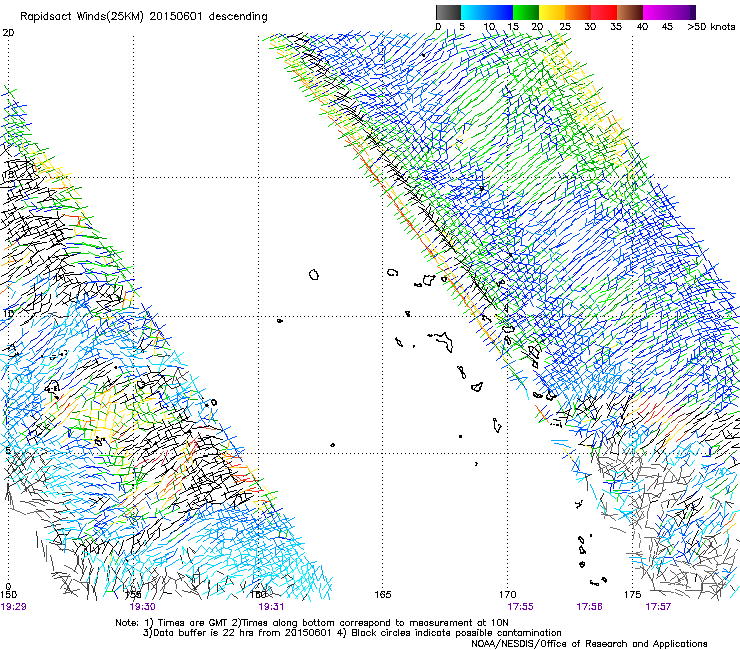Click the '30' legend scale label

tap(590, 27)
